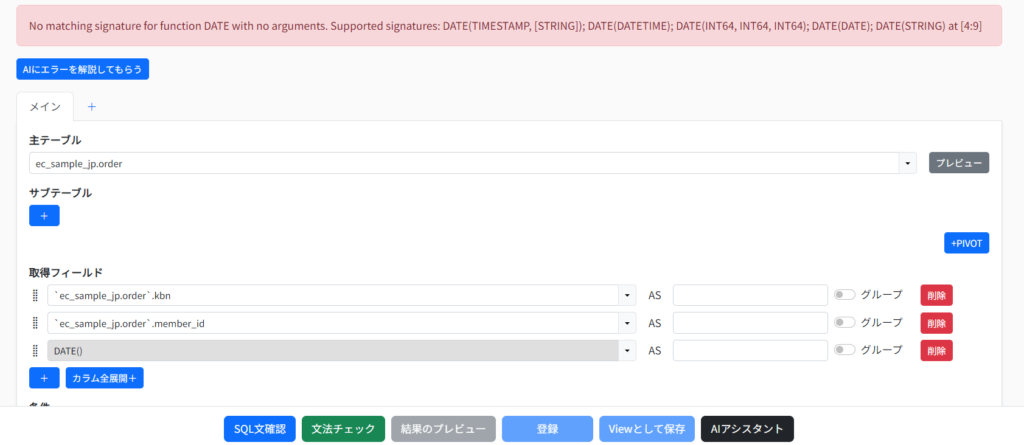
Task: Click AS alias input for member_id field
Action: click(750, 323)
